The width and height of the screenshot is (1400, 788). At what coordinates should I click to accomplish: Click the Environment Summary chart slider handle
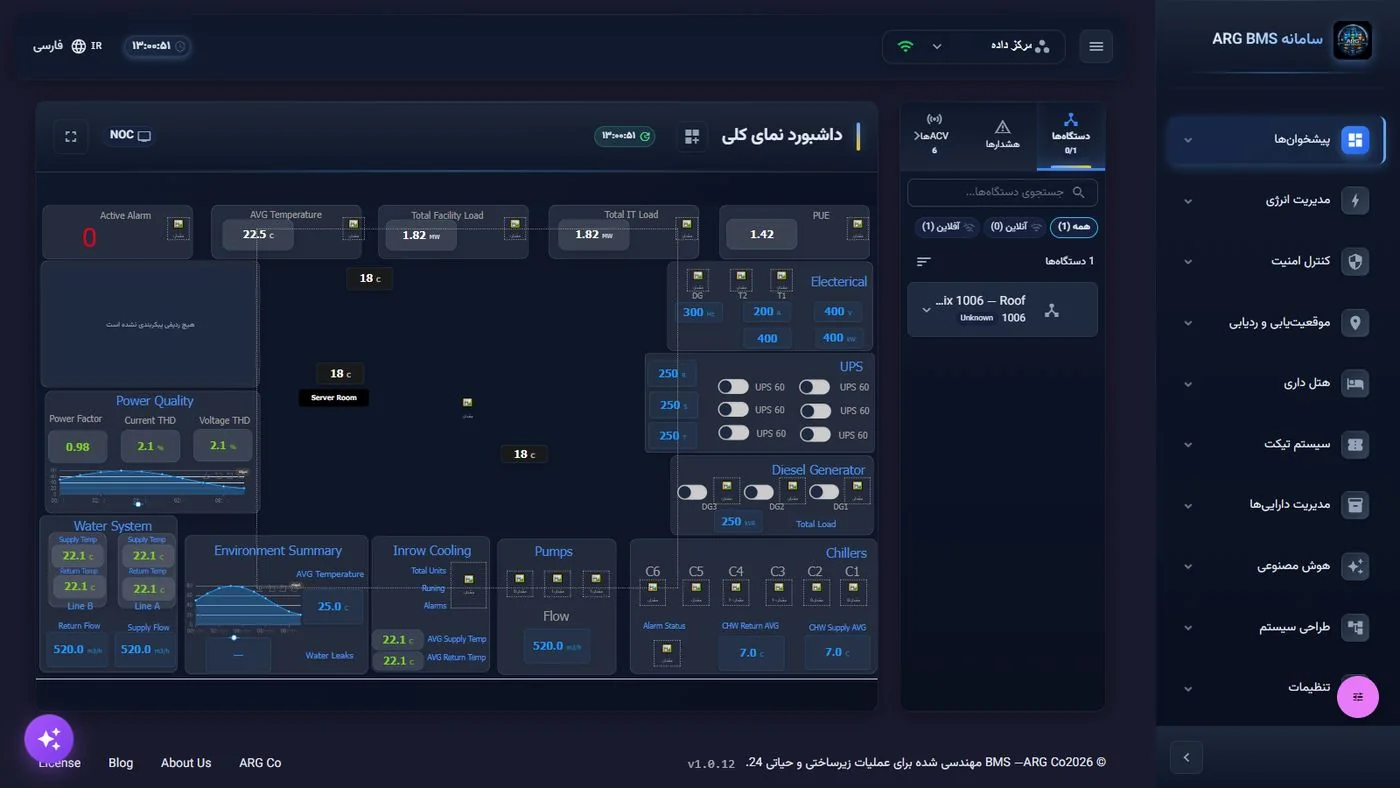234,637
